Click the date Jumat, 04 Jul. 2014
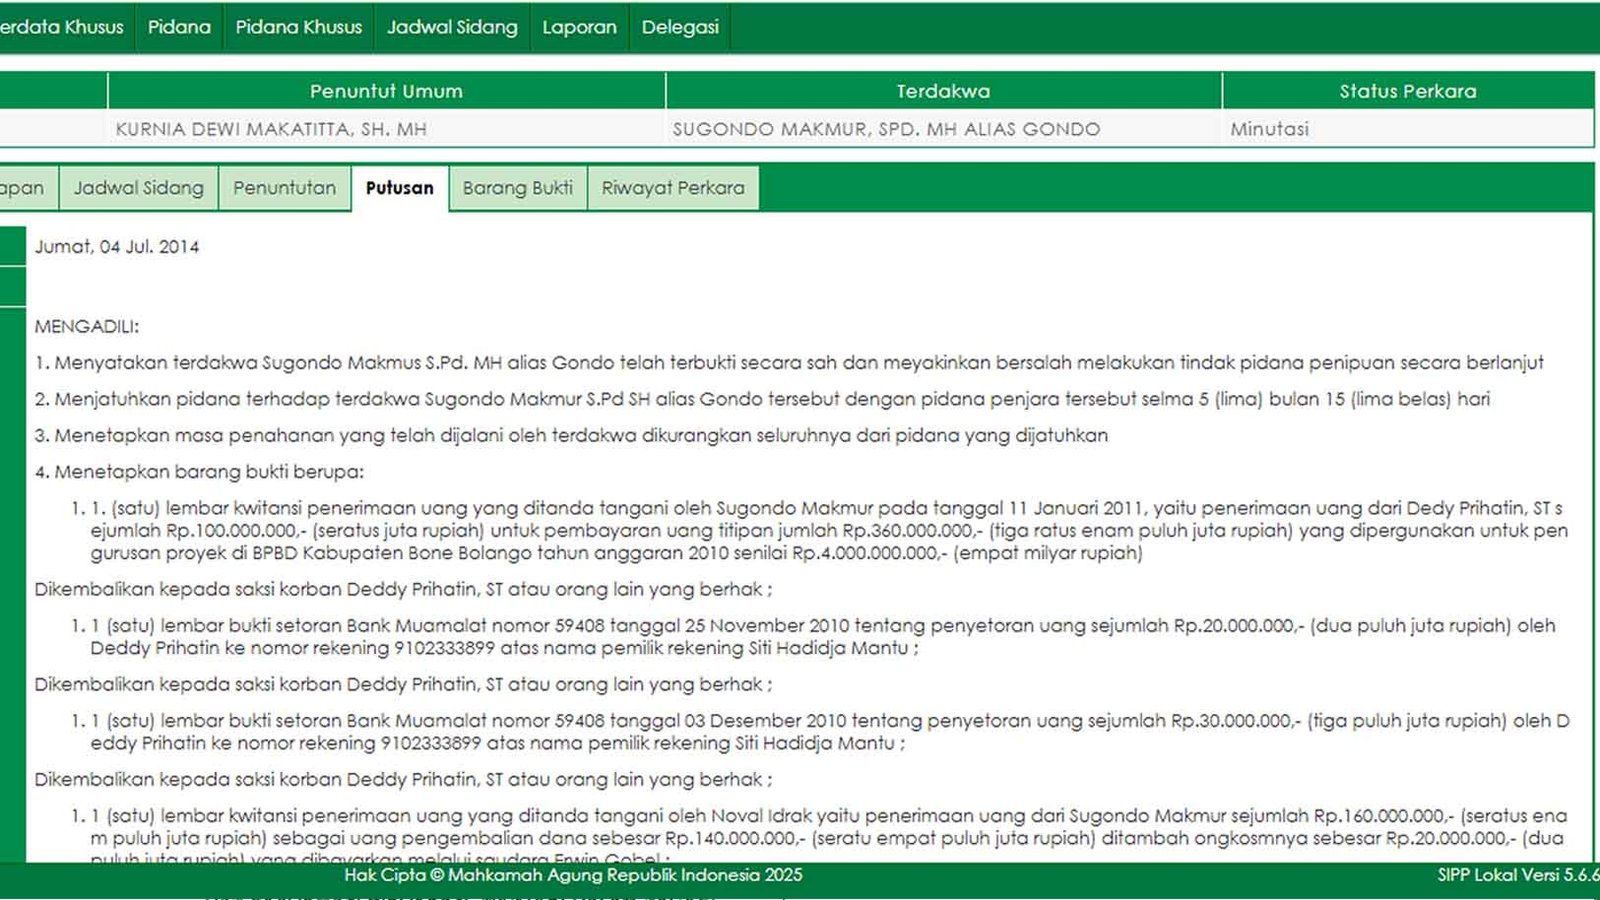The width and height of the screenshot is (1600, 900). (x=117, y=247)
